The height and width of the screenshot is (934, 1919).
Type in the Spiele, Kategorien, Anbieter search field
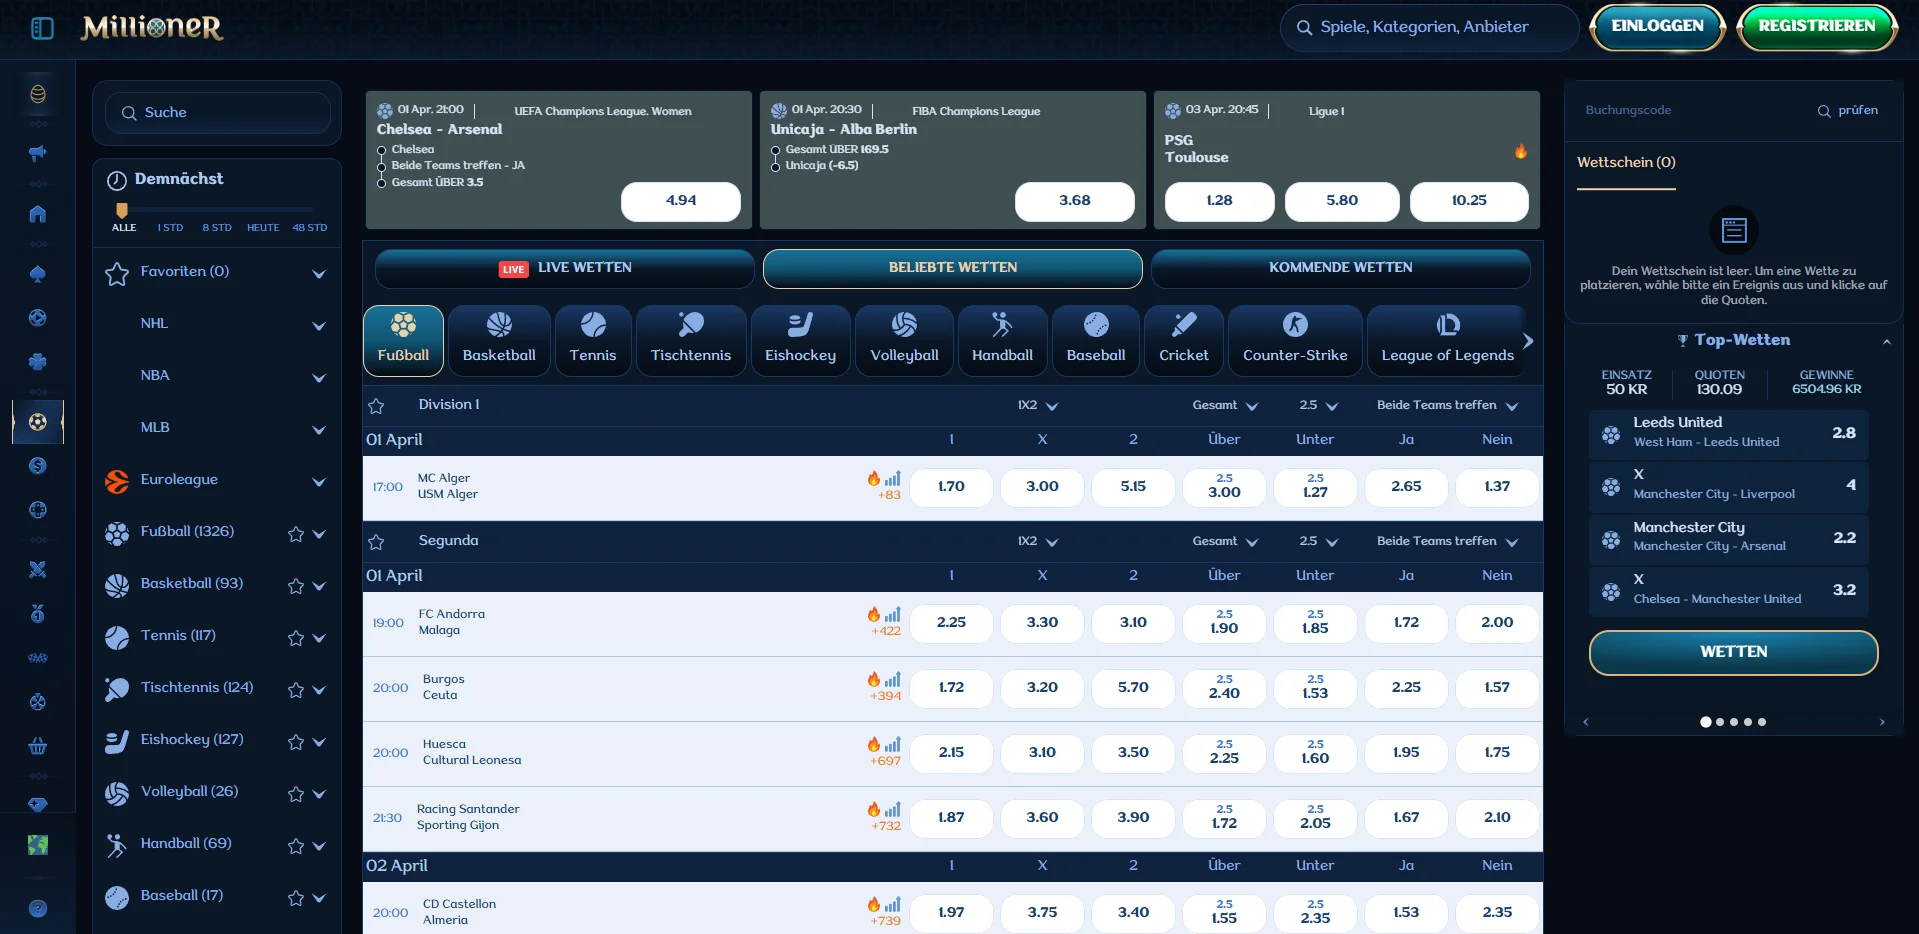[x=1428, y=27]
